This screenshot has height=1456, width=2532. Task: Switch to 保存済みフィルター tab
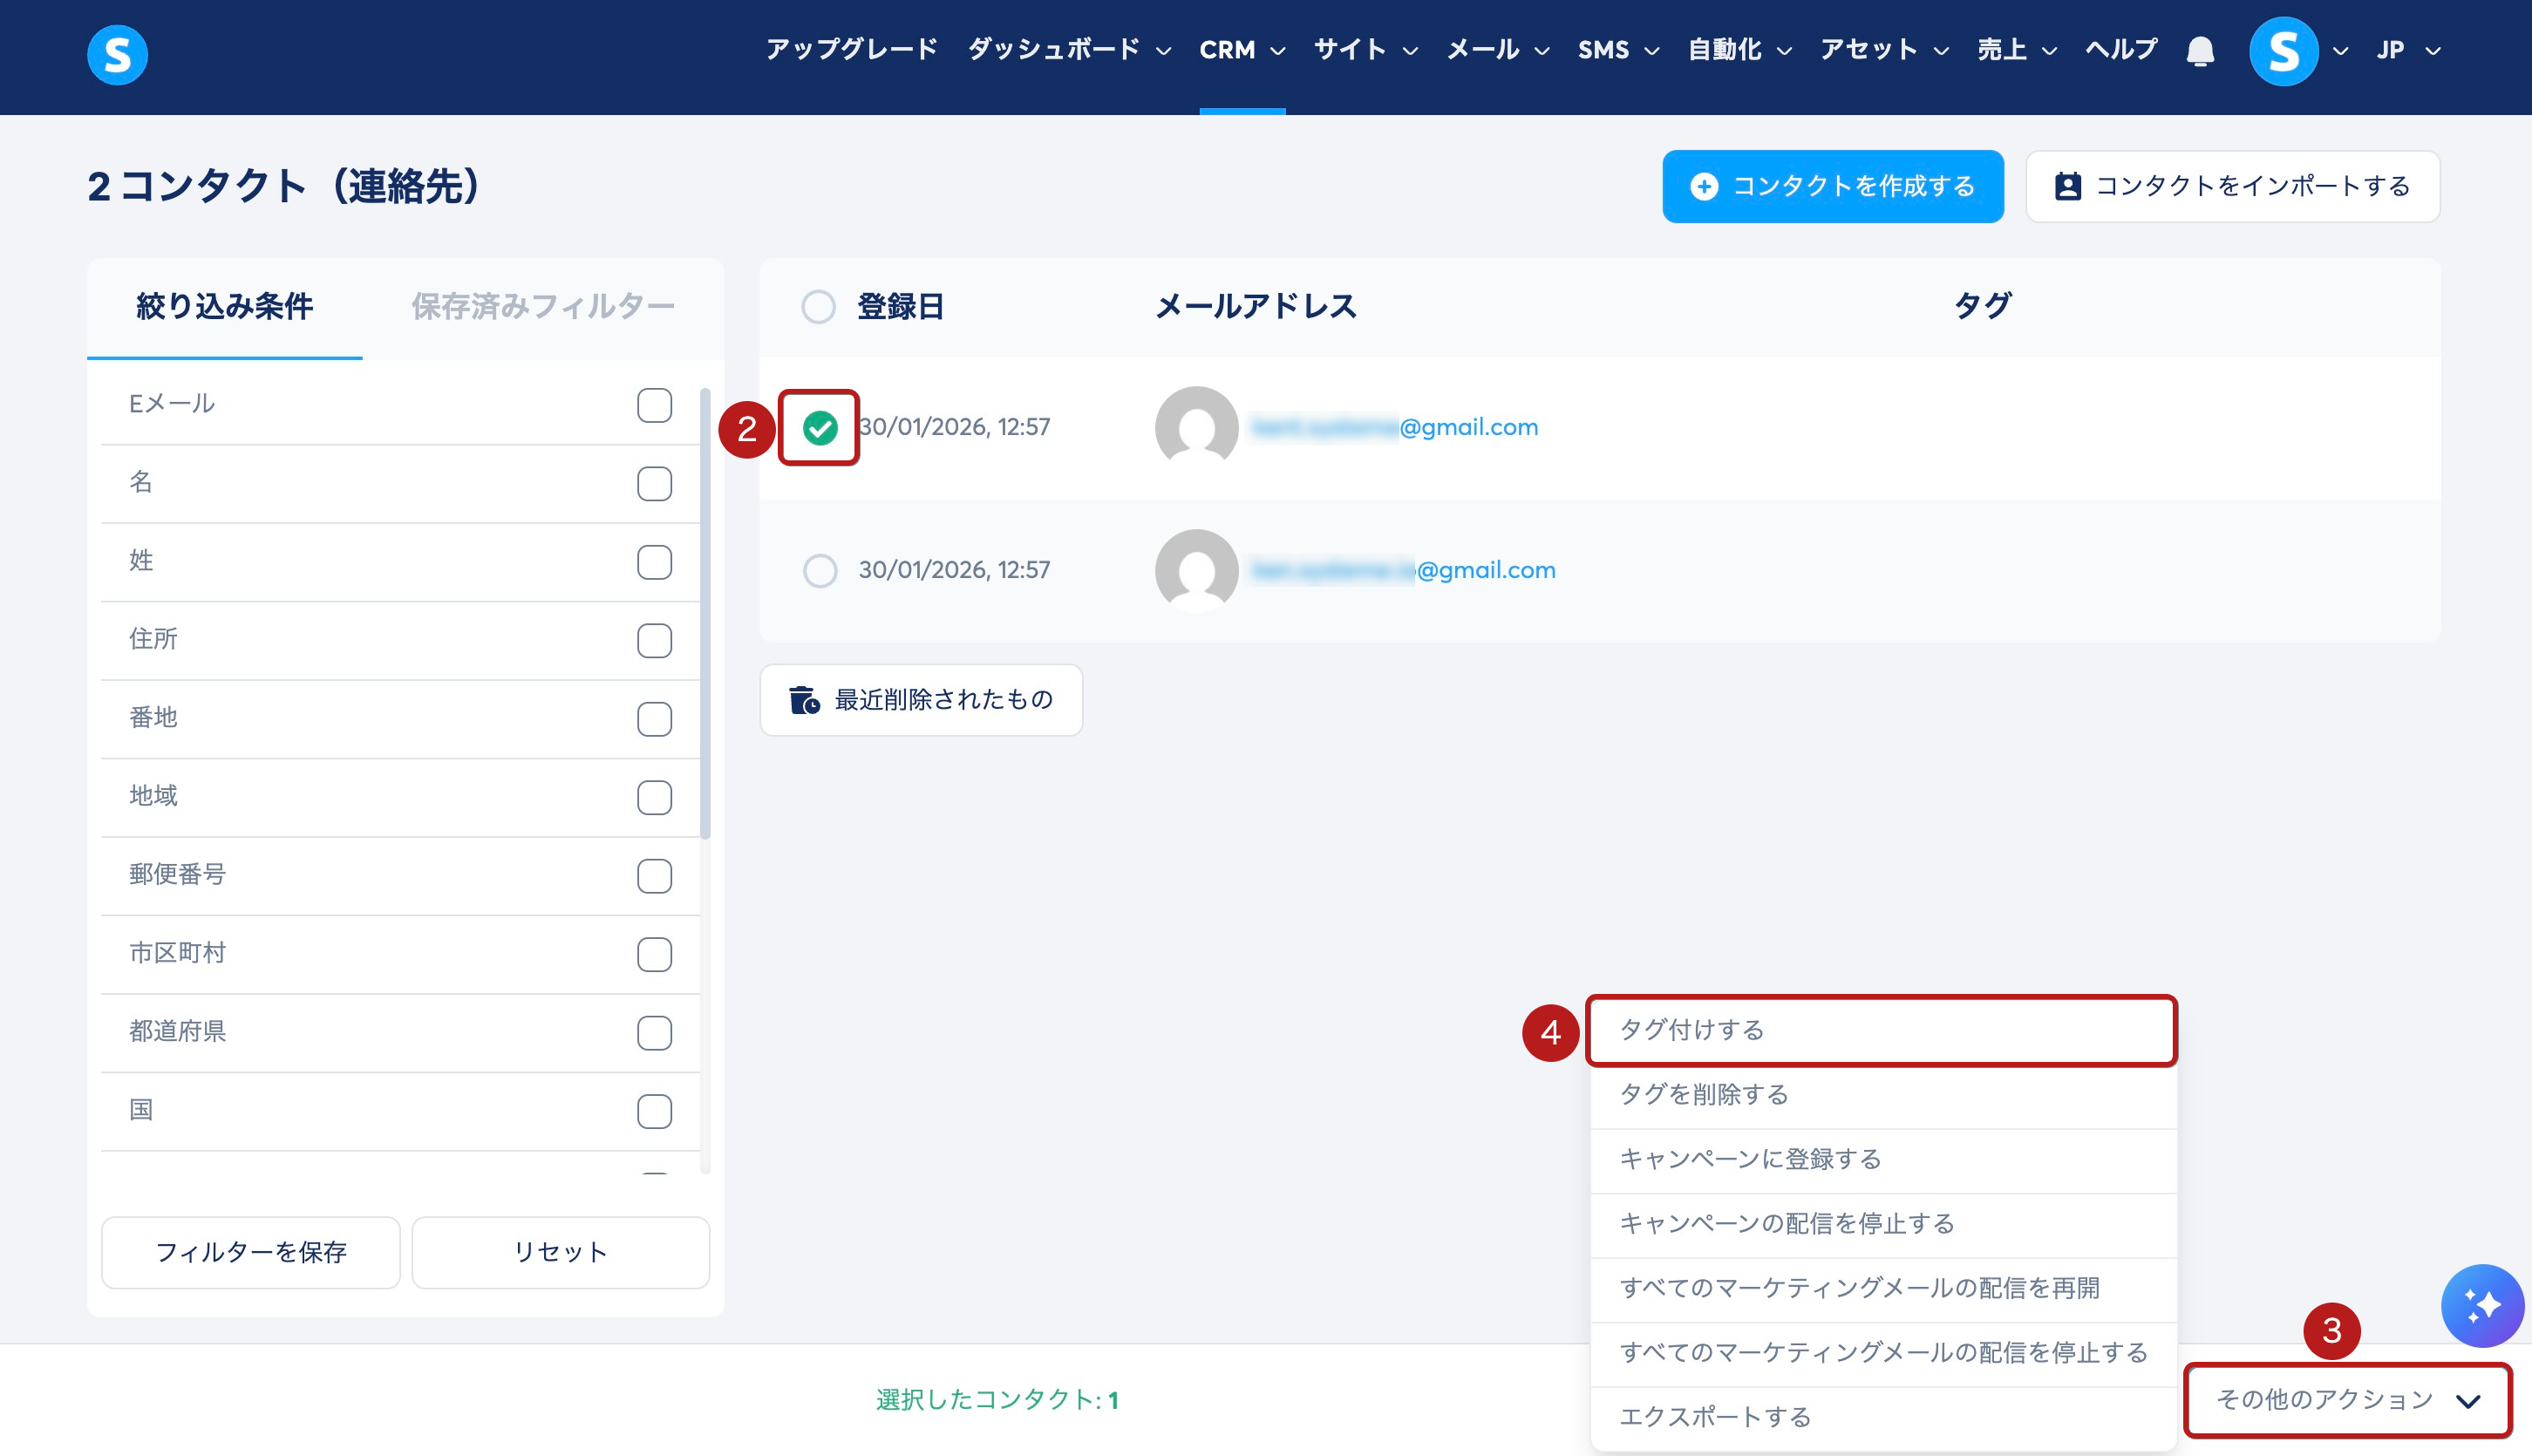542,307
